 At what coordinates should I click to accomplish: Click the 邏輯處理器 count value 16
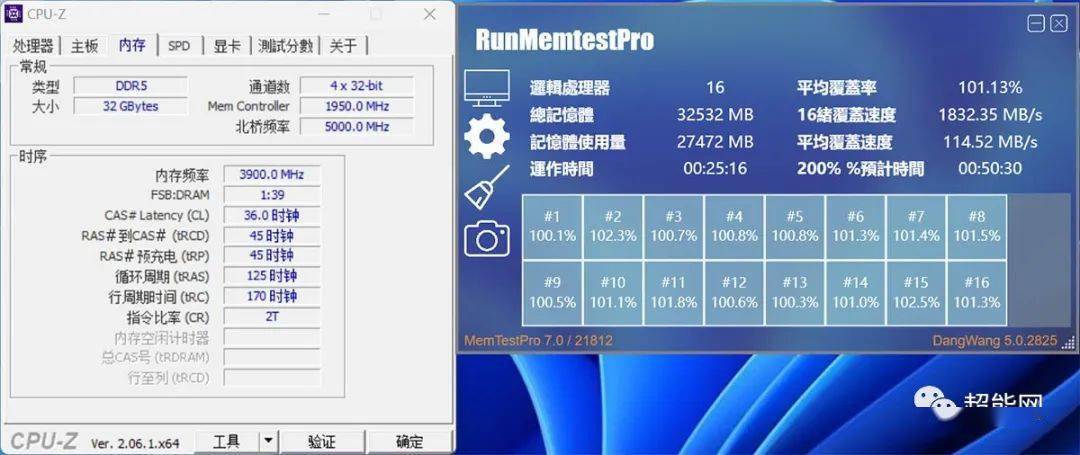(715, 88)
